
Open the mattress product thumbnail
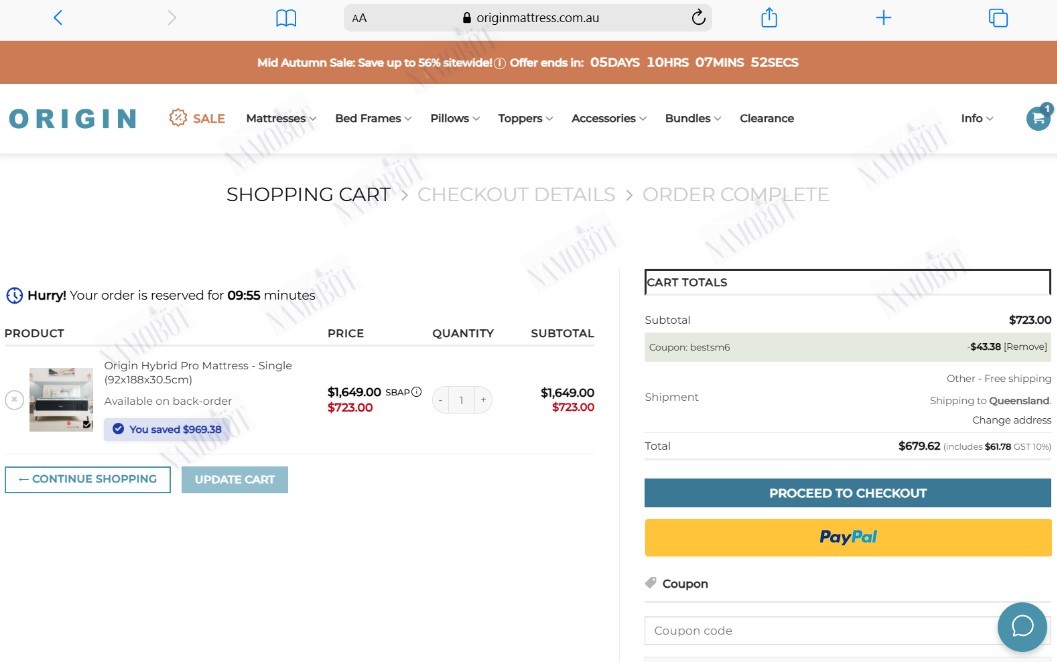coord(61,399)
